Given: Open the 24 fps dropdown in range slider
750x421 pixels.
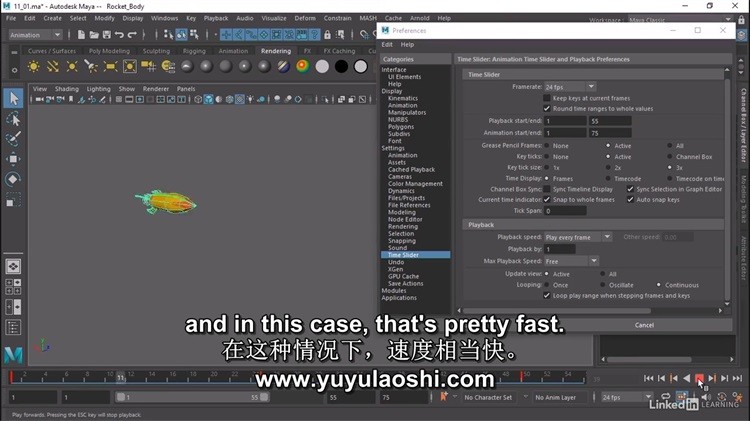Looking at the screenshot, I should (x=627, y=397).
